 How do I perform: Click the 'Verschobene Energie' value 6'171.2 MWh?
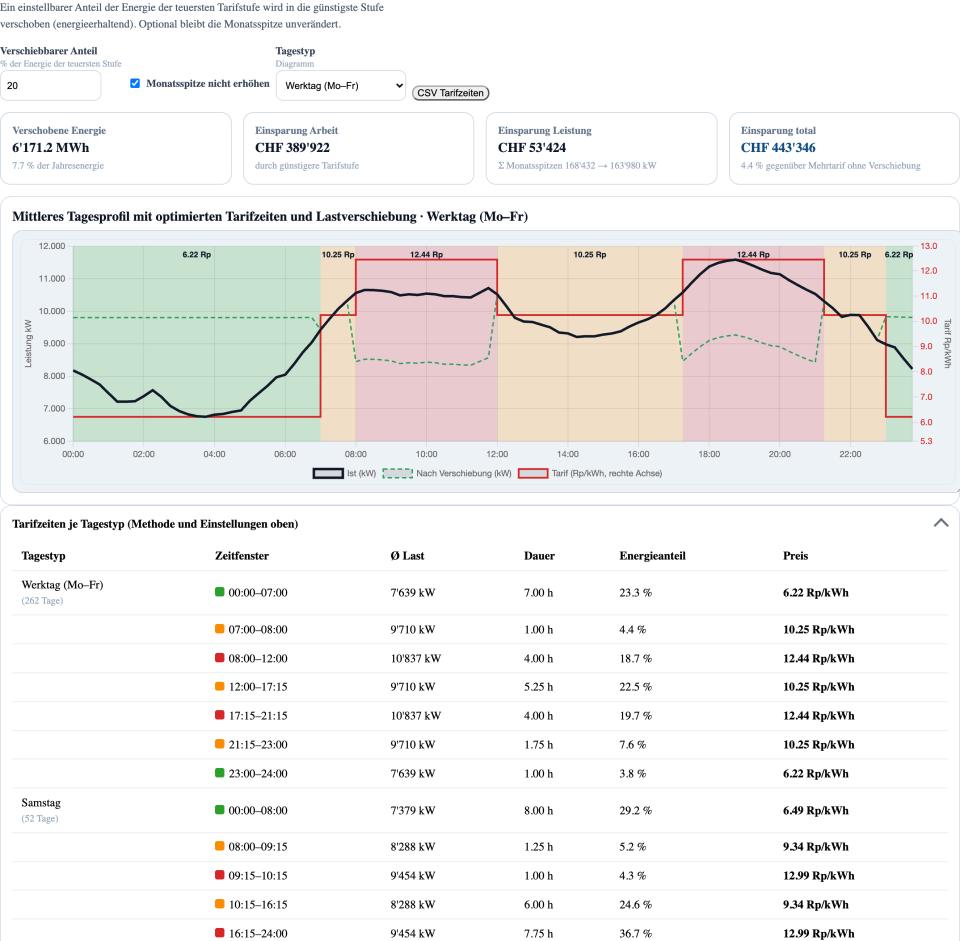pyautogui.click(x=51, y=148)
